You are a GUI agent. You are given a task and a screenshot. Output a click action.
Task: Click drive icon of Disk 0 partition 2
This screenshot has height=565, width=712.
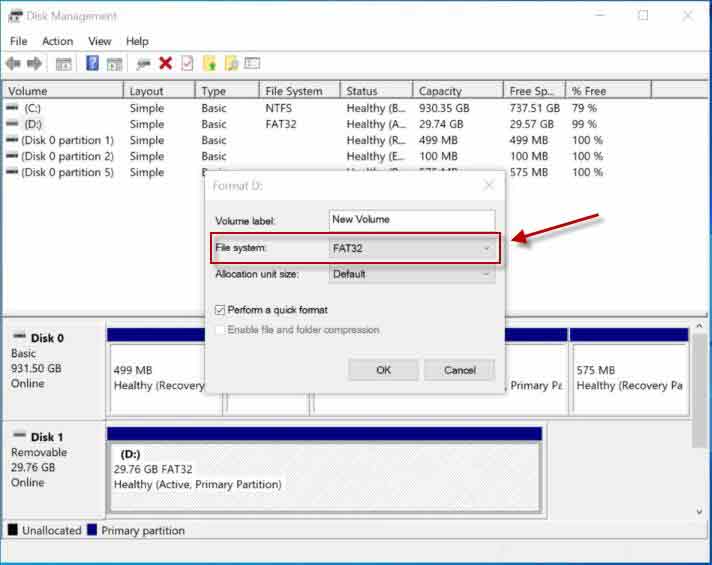[12, 156]
